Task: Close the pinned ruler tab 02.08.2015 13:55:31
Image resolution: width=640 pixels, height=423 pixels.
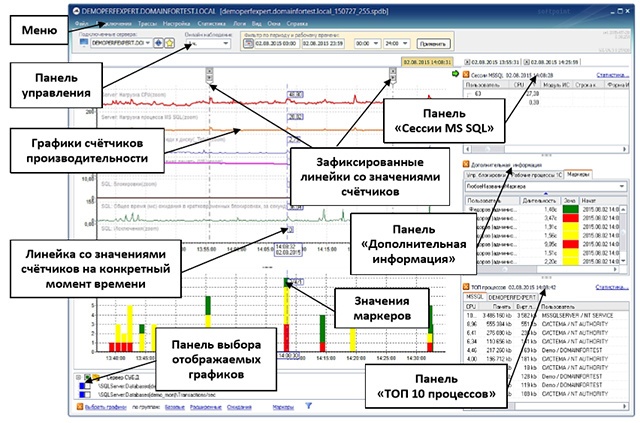Action: [x=467, y=62]
